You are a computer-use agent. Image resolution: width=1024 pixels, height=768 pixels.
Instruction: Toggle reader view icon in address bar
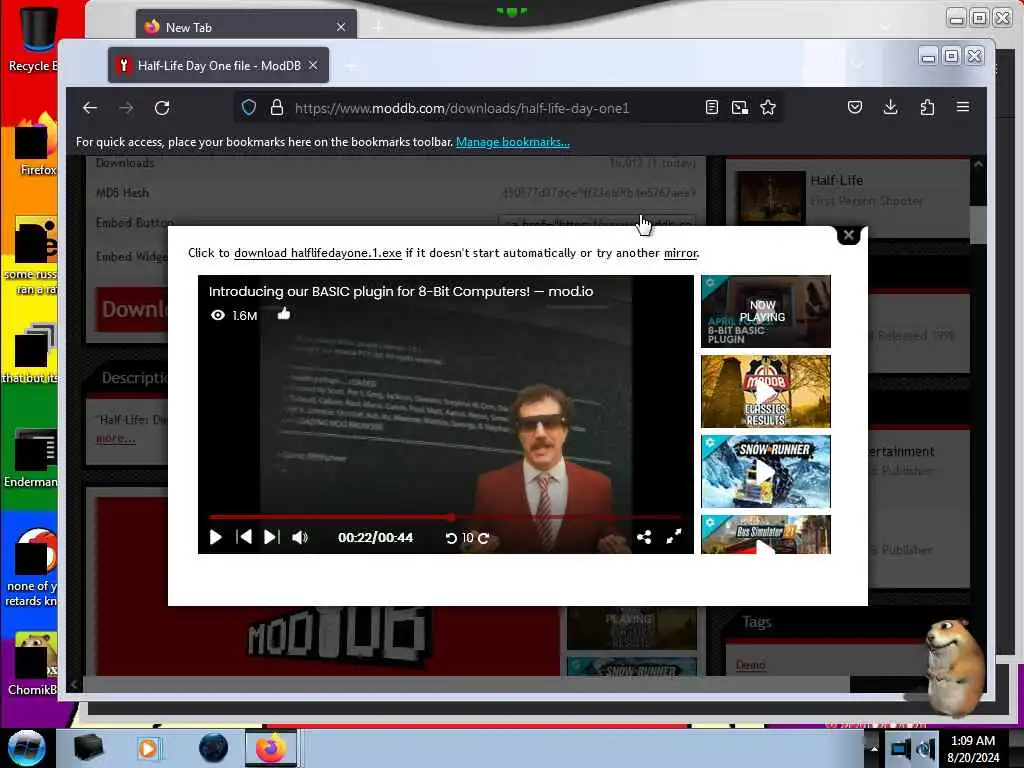coord(712,108)
